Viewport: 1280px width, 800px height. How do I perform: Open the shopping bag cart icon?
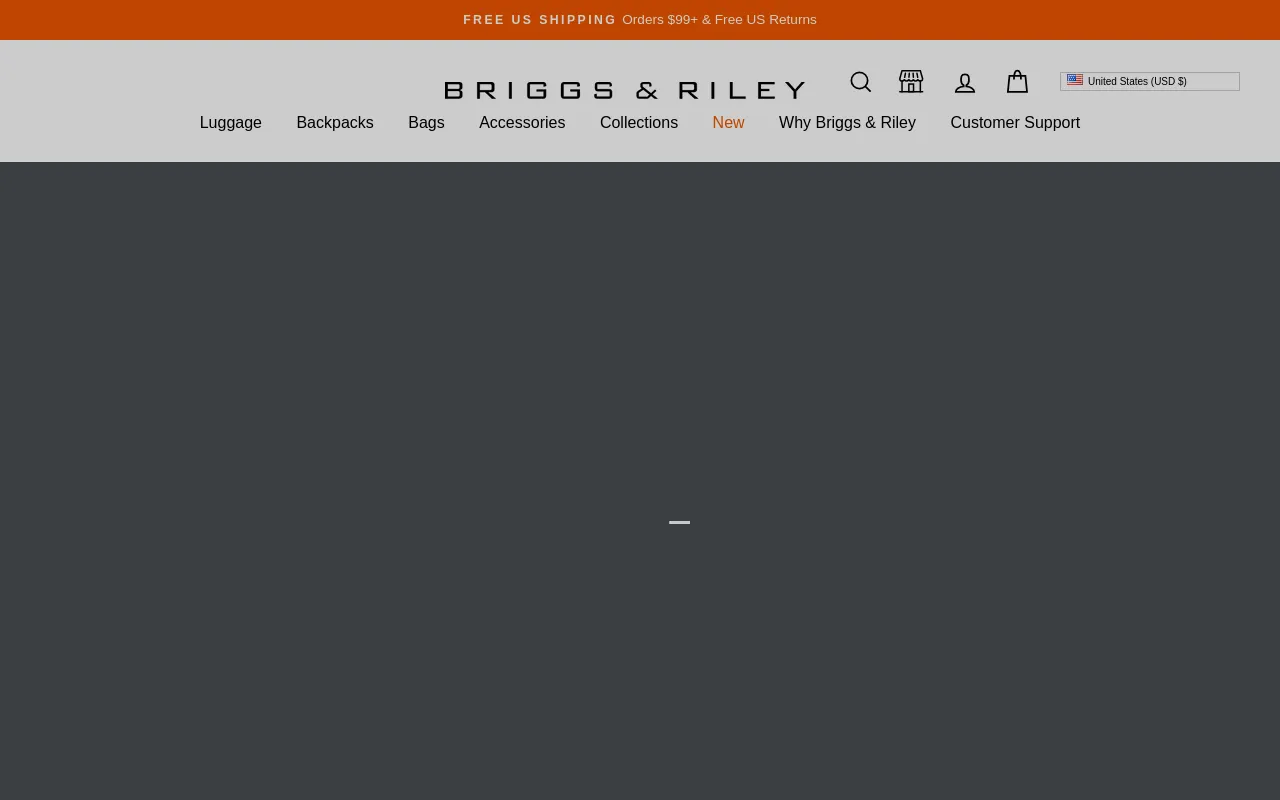(x=1017, y=82)
